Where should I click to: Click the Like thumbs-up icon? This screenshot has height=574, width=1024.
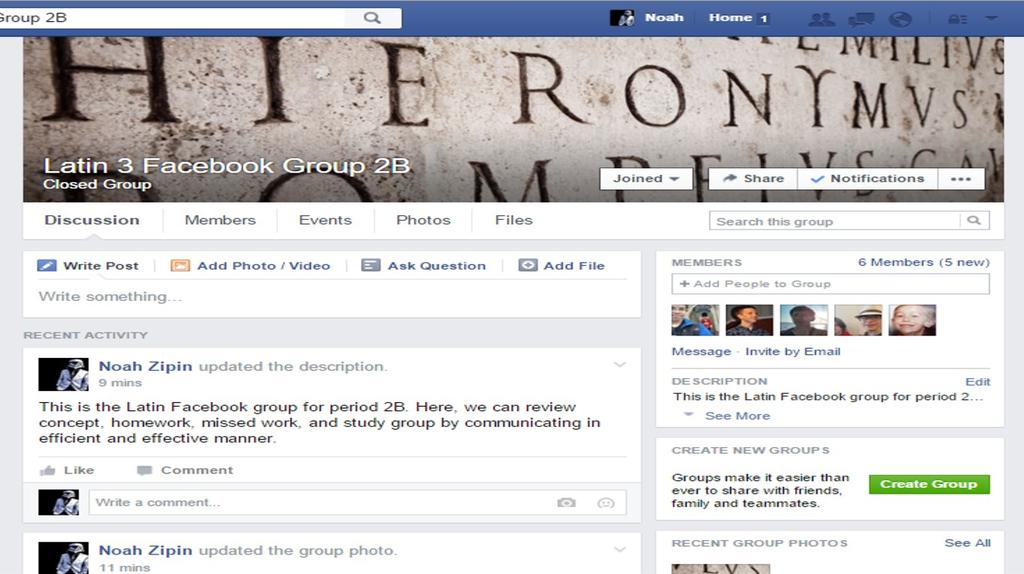(x=48, y=470)
